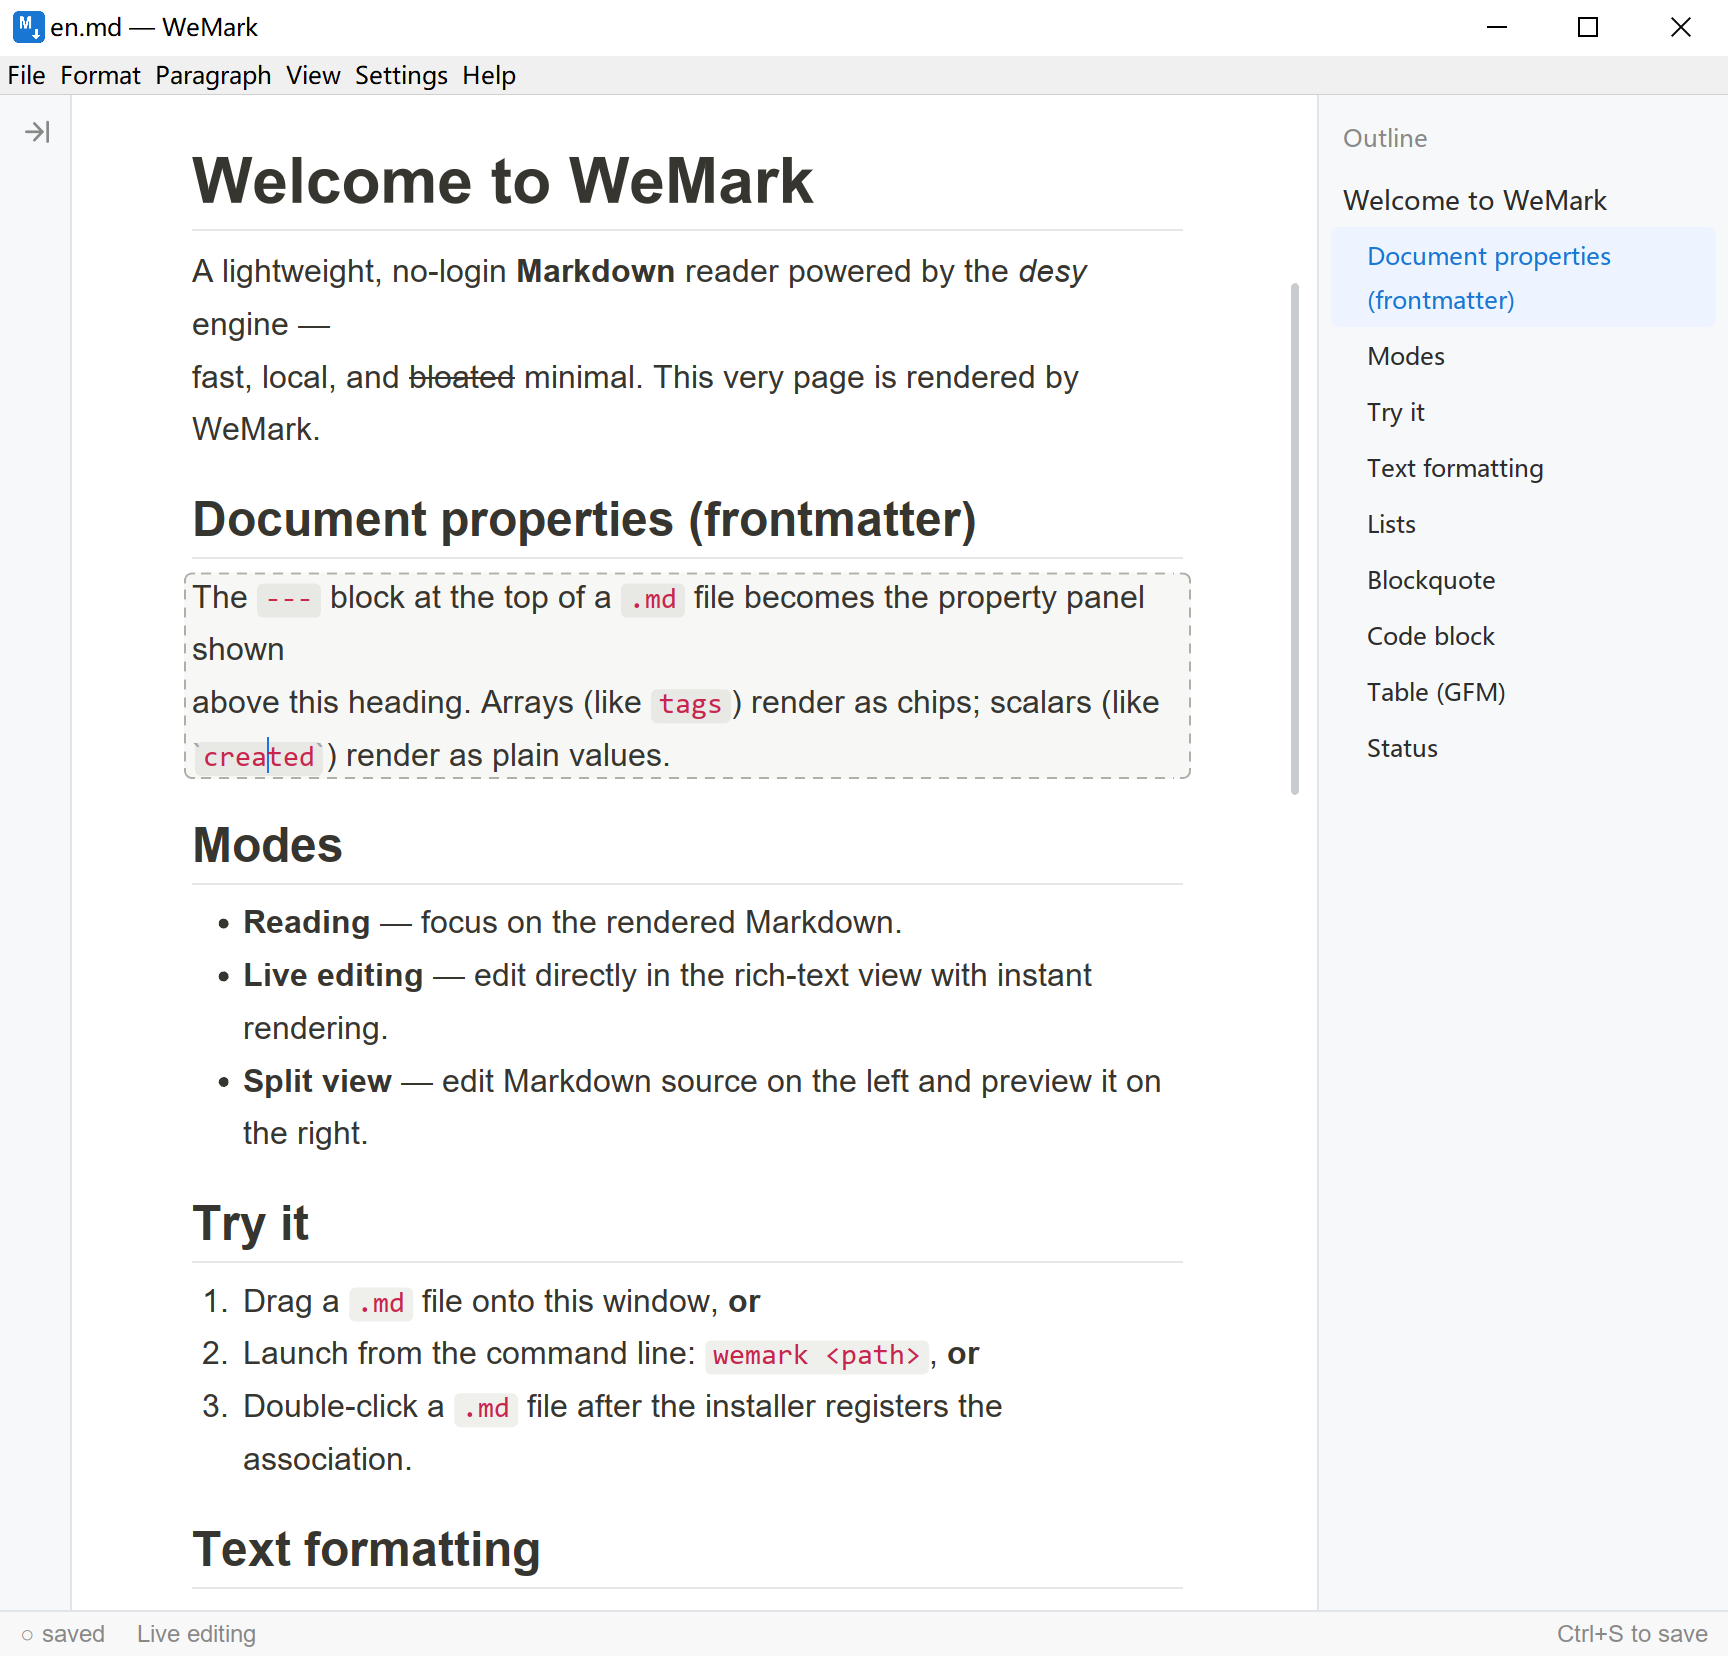Click the bold Reading list item
The width and height of the screenshot is (1728, 1656).
point(307,922)
